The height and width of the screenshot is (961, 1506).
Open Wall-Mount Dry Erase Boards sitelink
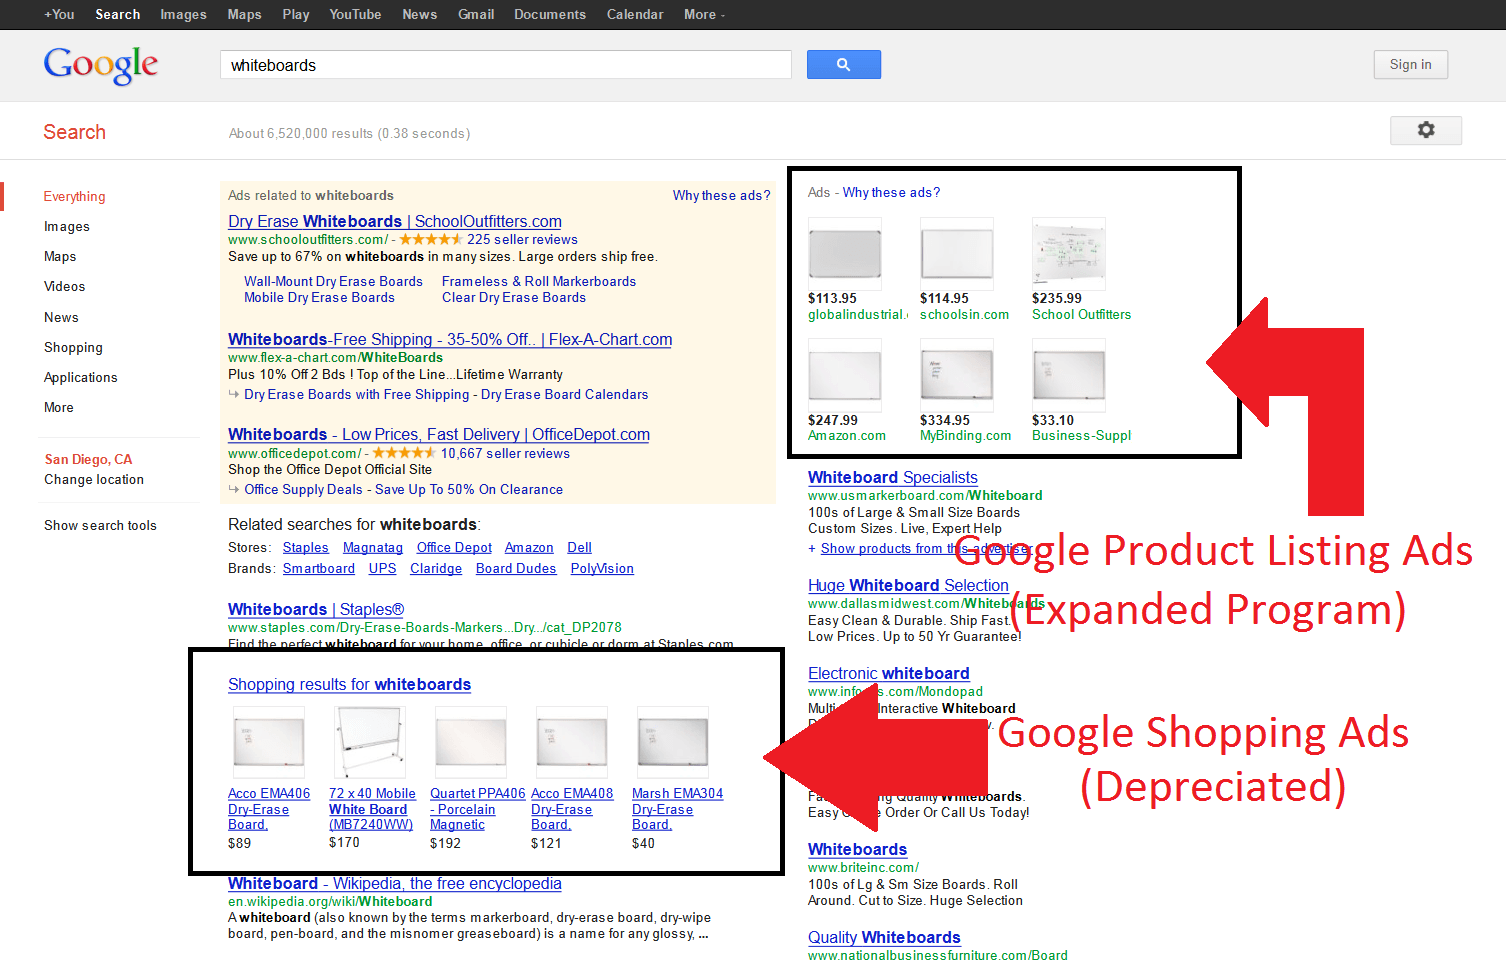coord(333,282)
